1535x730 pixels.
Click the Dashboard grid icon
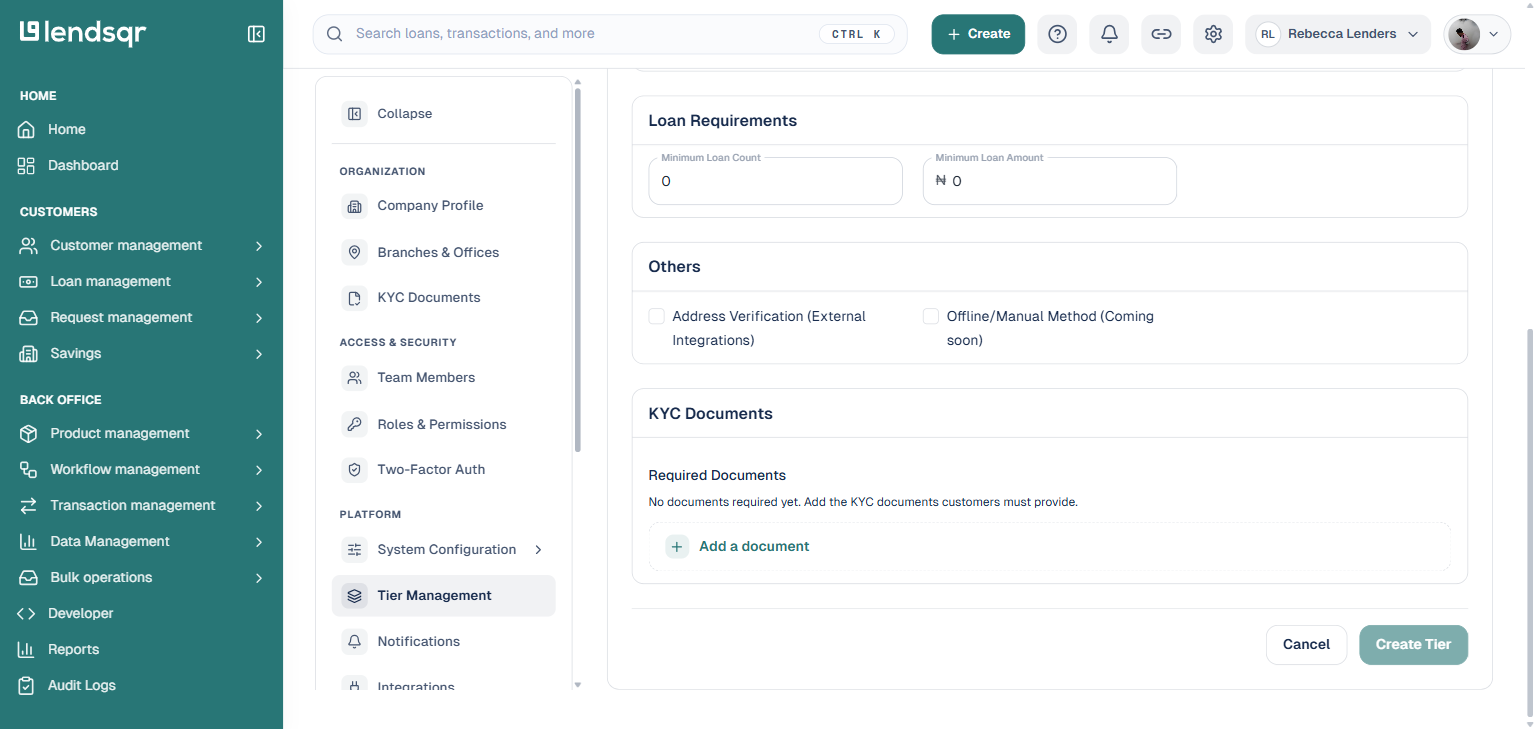27,166
